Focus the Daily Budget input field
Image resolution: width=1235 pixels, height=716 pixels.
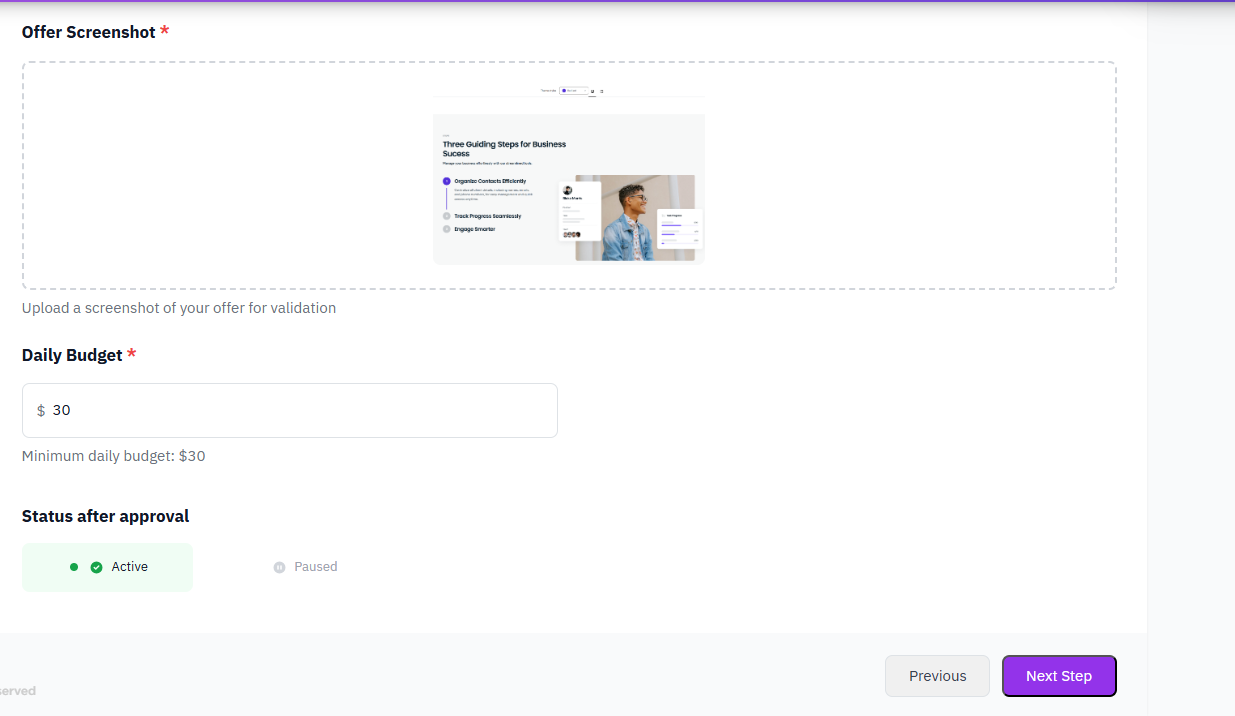point(300,411)
